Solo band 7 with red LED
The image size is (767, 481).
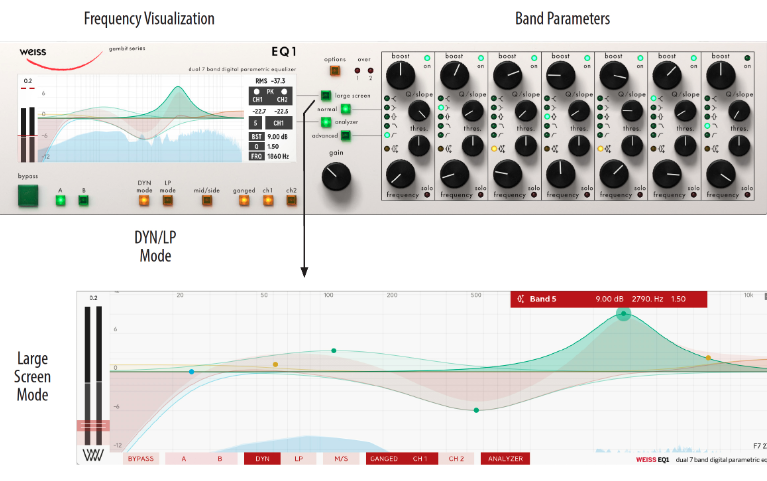(x=747, y=195)
